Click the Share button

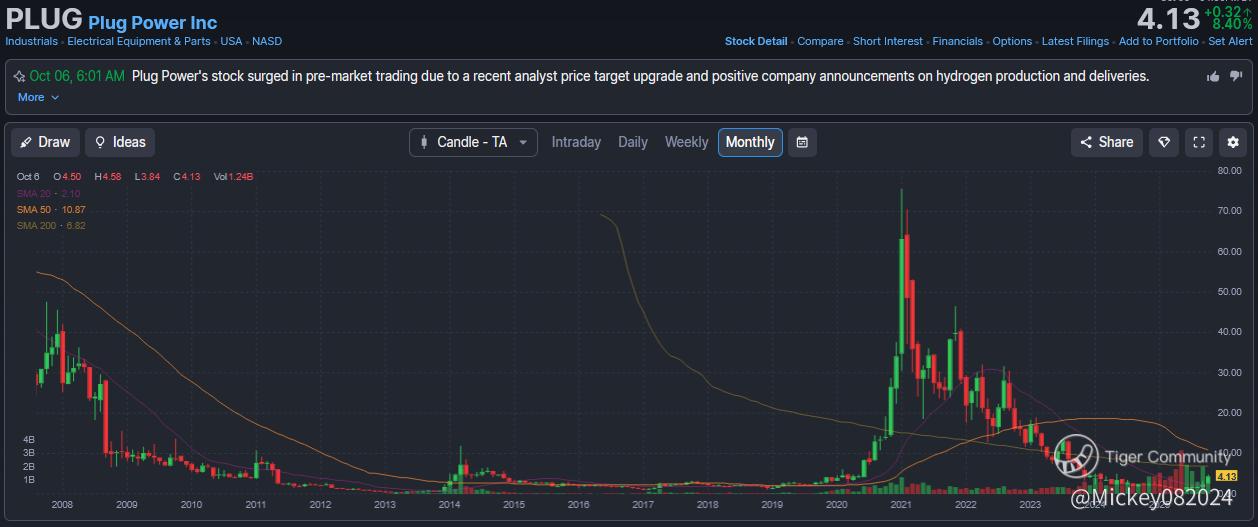(1106, 142)
